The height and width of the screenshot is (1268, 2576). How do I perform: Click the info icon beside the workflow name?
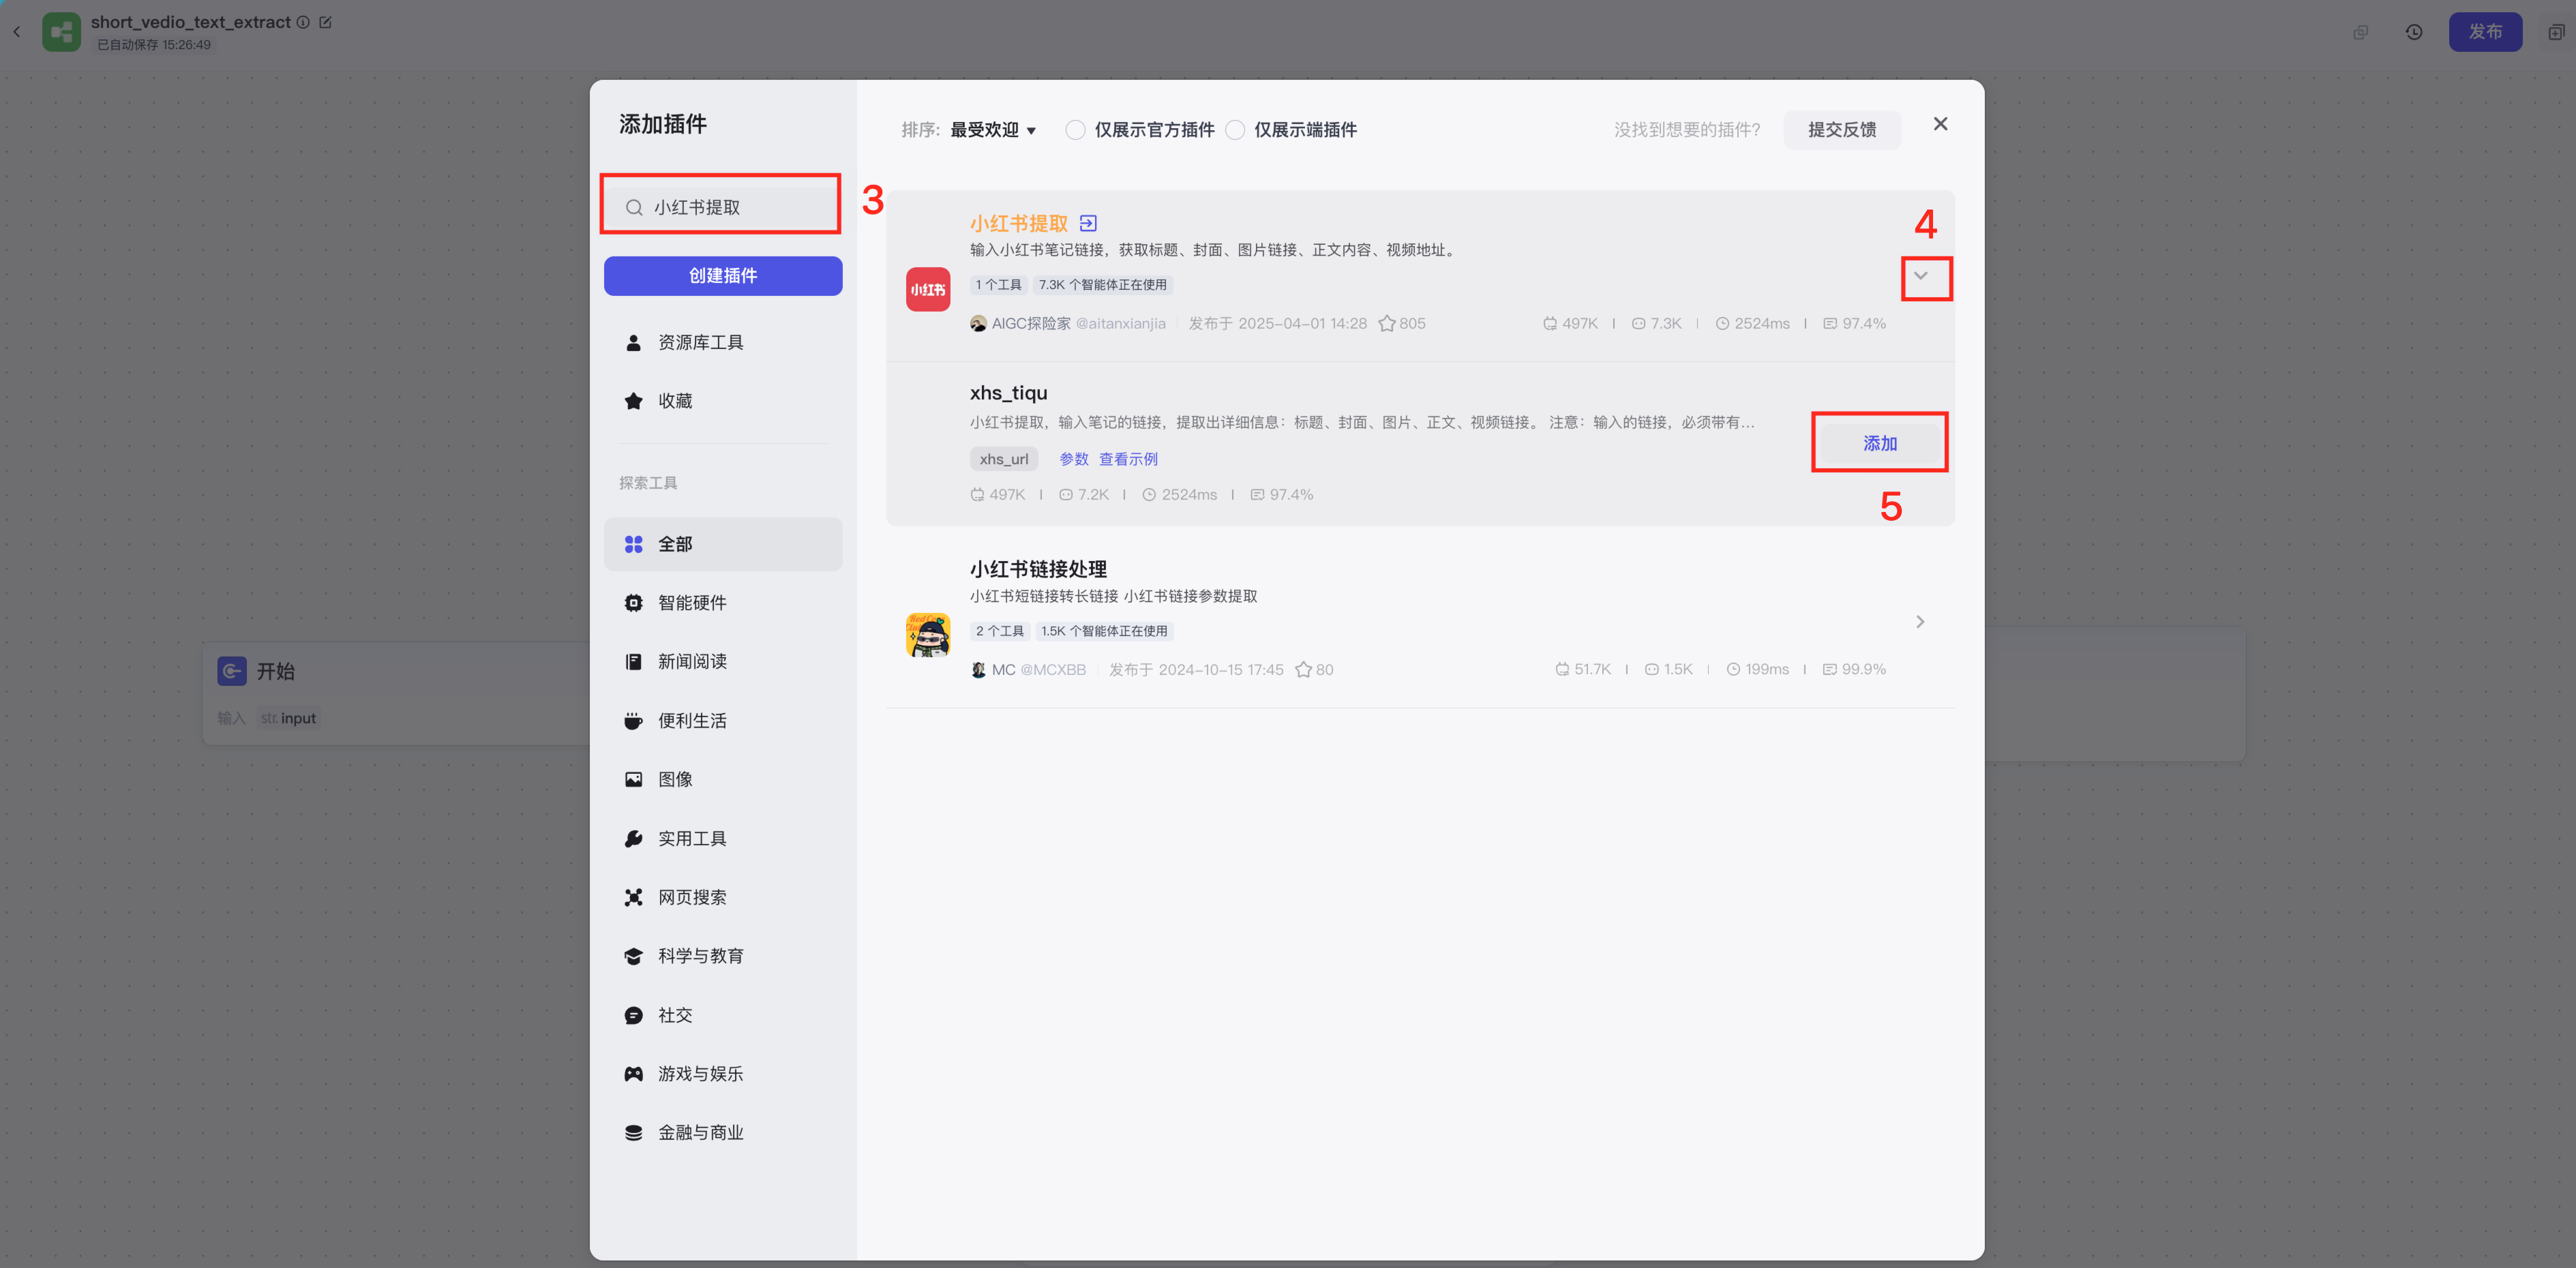coord(302,22)
